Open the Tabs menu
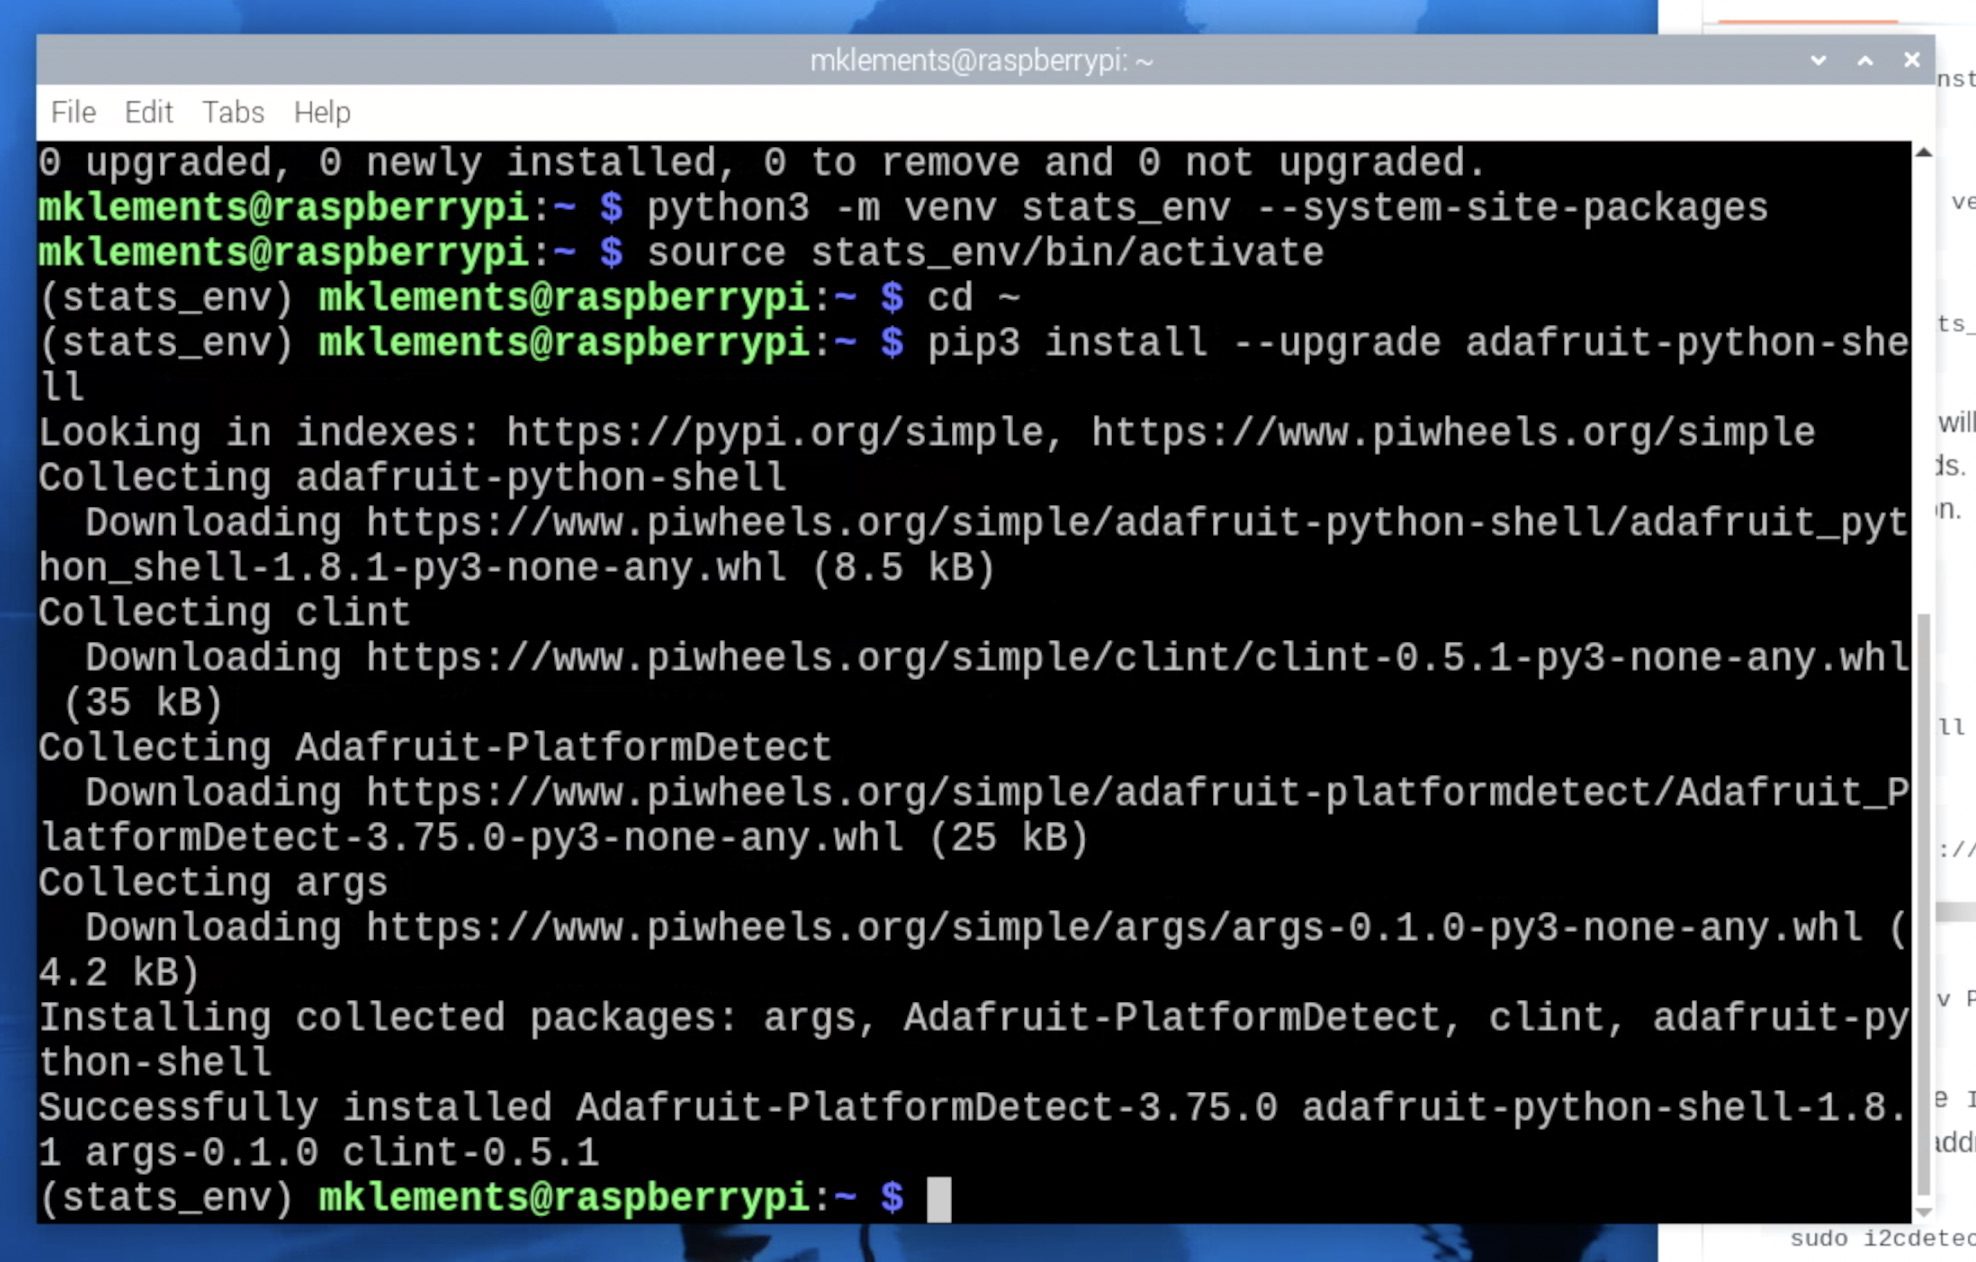The image size is (1976, 1262). click(x=233, y=112)
